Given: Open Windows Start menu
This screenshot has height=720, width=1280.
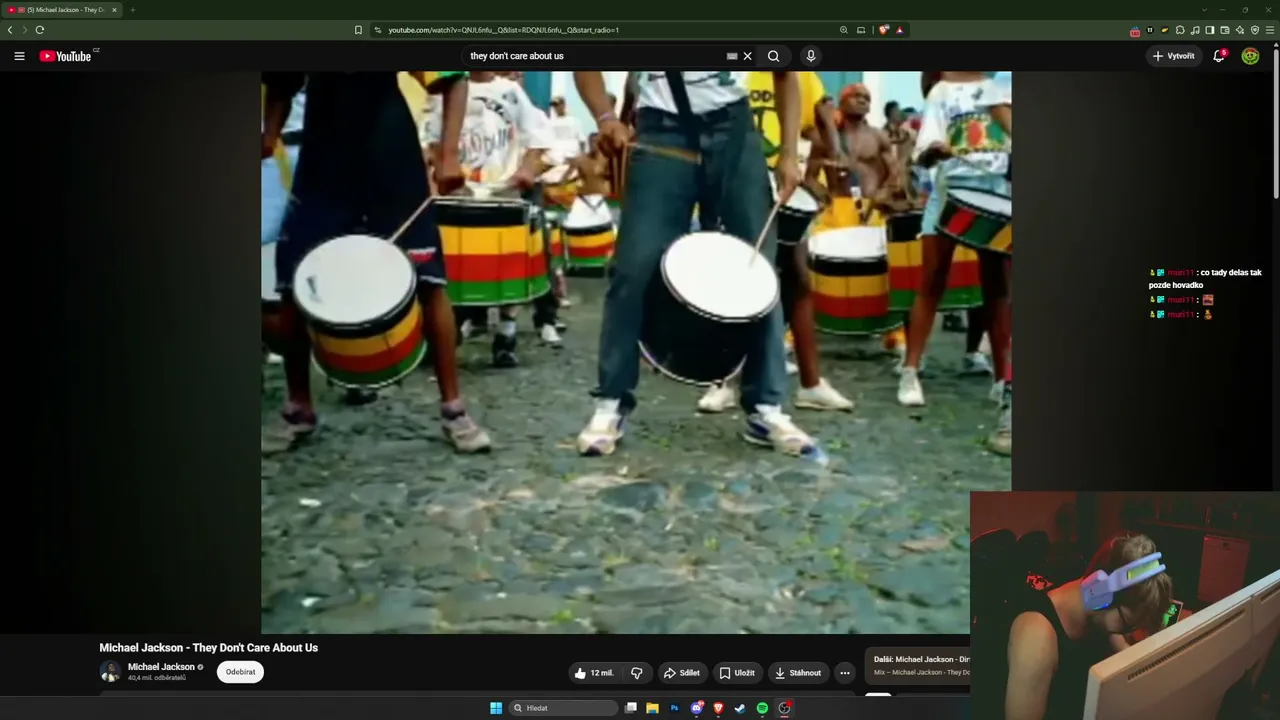Looking at the screenshot, I should [496, 708].
